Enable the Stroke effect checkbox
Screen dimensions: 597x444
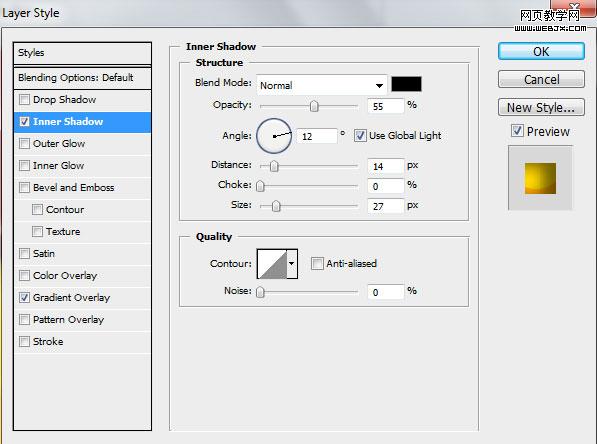[24, 342]
